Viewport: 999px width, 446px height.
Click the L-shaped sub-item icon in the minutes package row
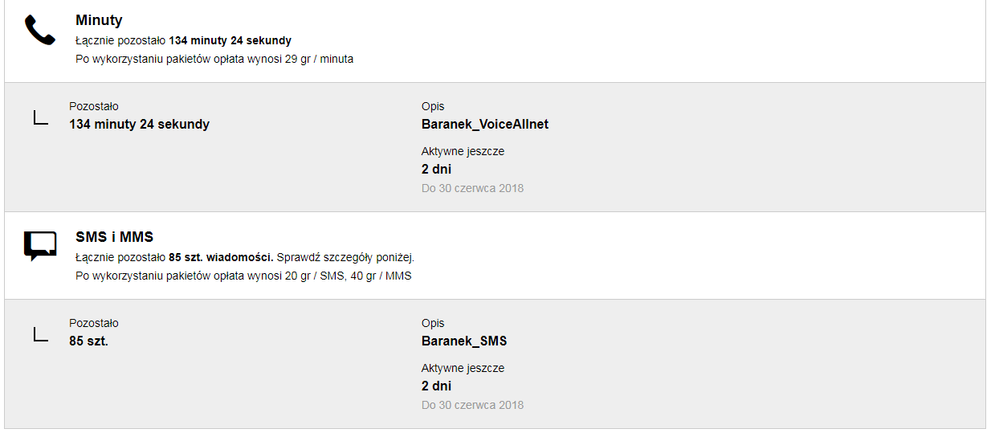[41, 118]
